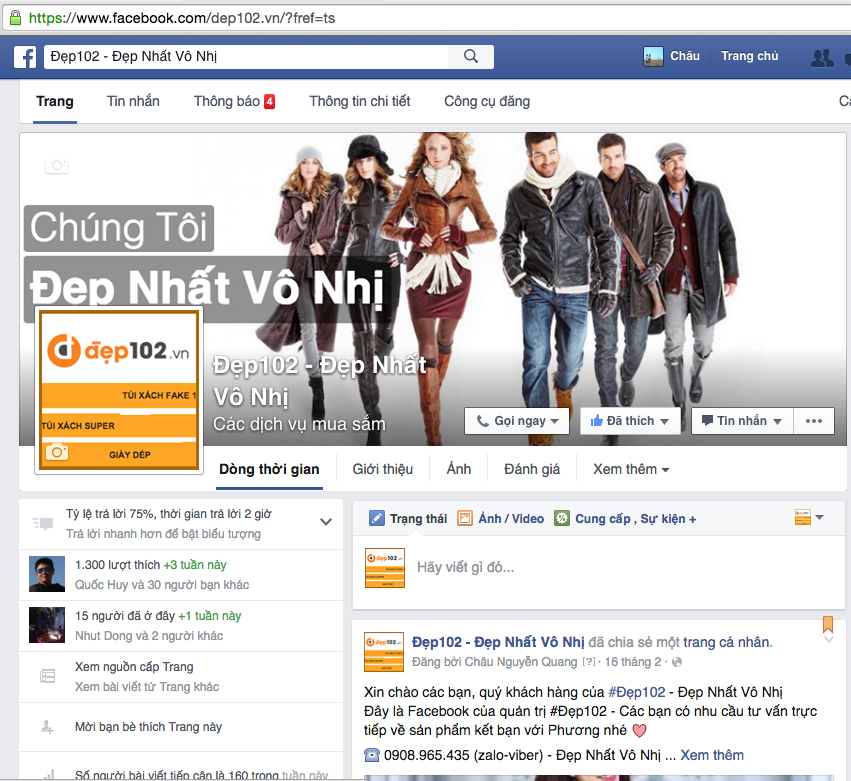Image resolution: width=851 pixels, height=781 pixels.
Task: Click the #Đẹp102 hashtag in first line
Action: tap(637, 692)
